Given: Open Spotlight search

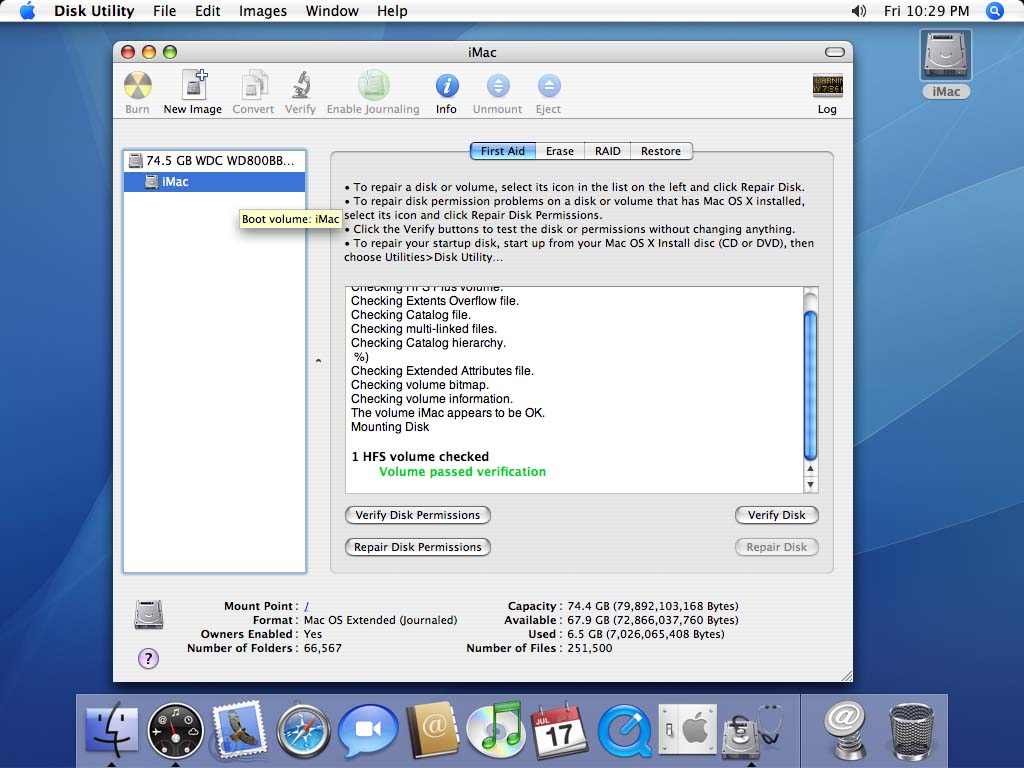Looking at the screenshot, I should pos(995,11).
